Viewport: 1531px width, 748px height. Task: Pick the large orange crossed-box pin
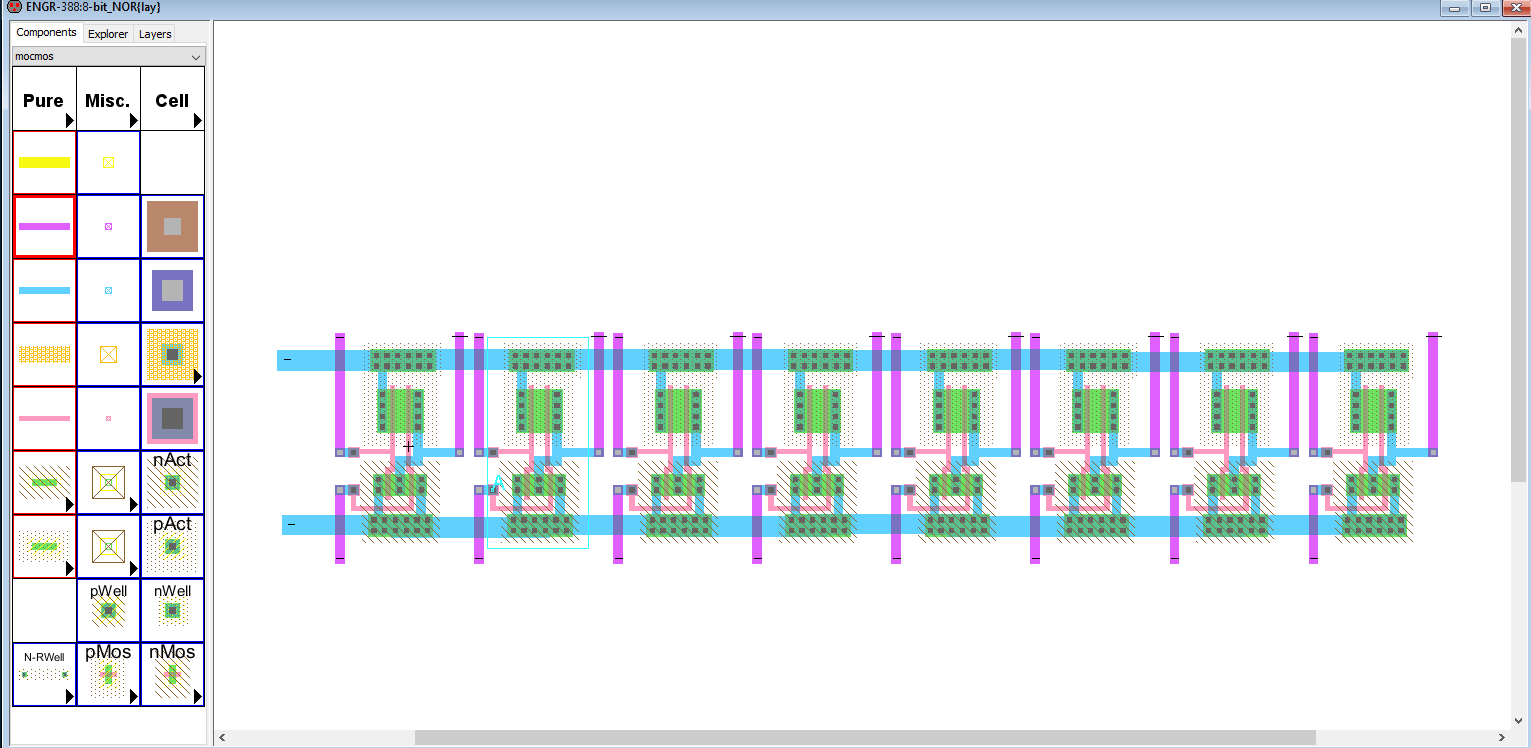point(108,354)
